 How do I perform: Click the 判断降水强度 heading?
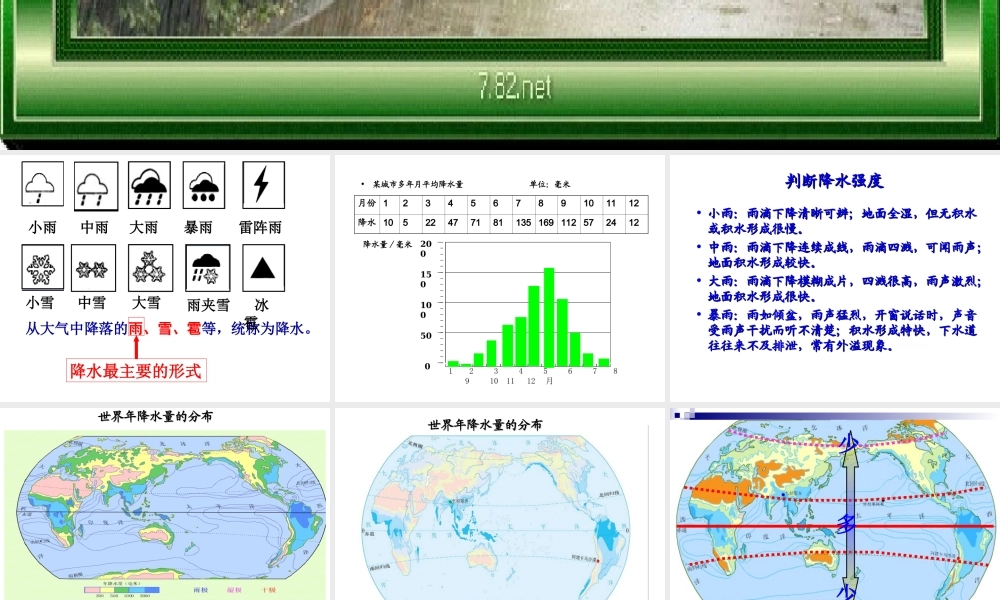834,181
